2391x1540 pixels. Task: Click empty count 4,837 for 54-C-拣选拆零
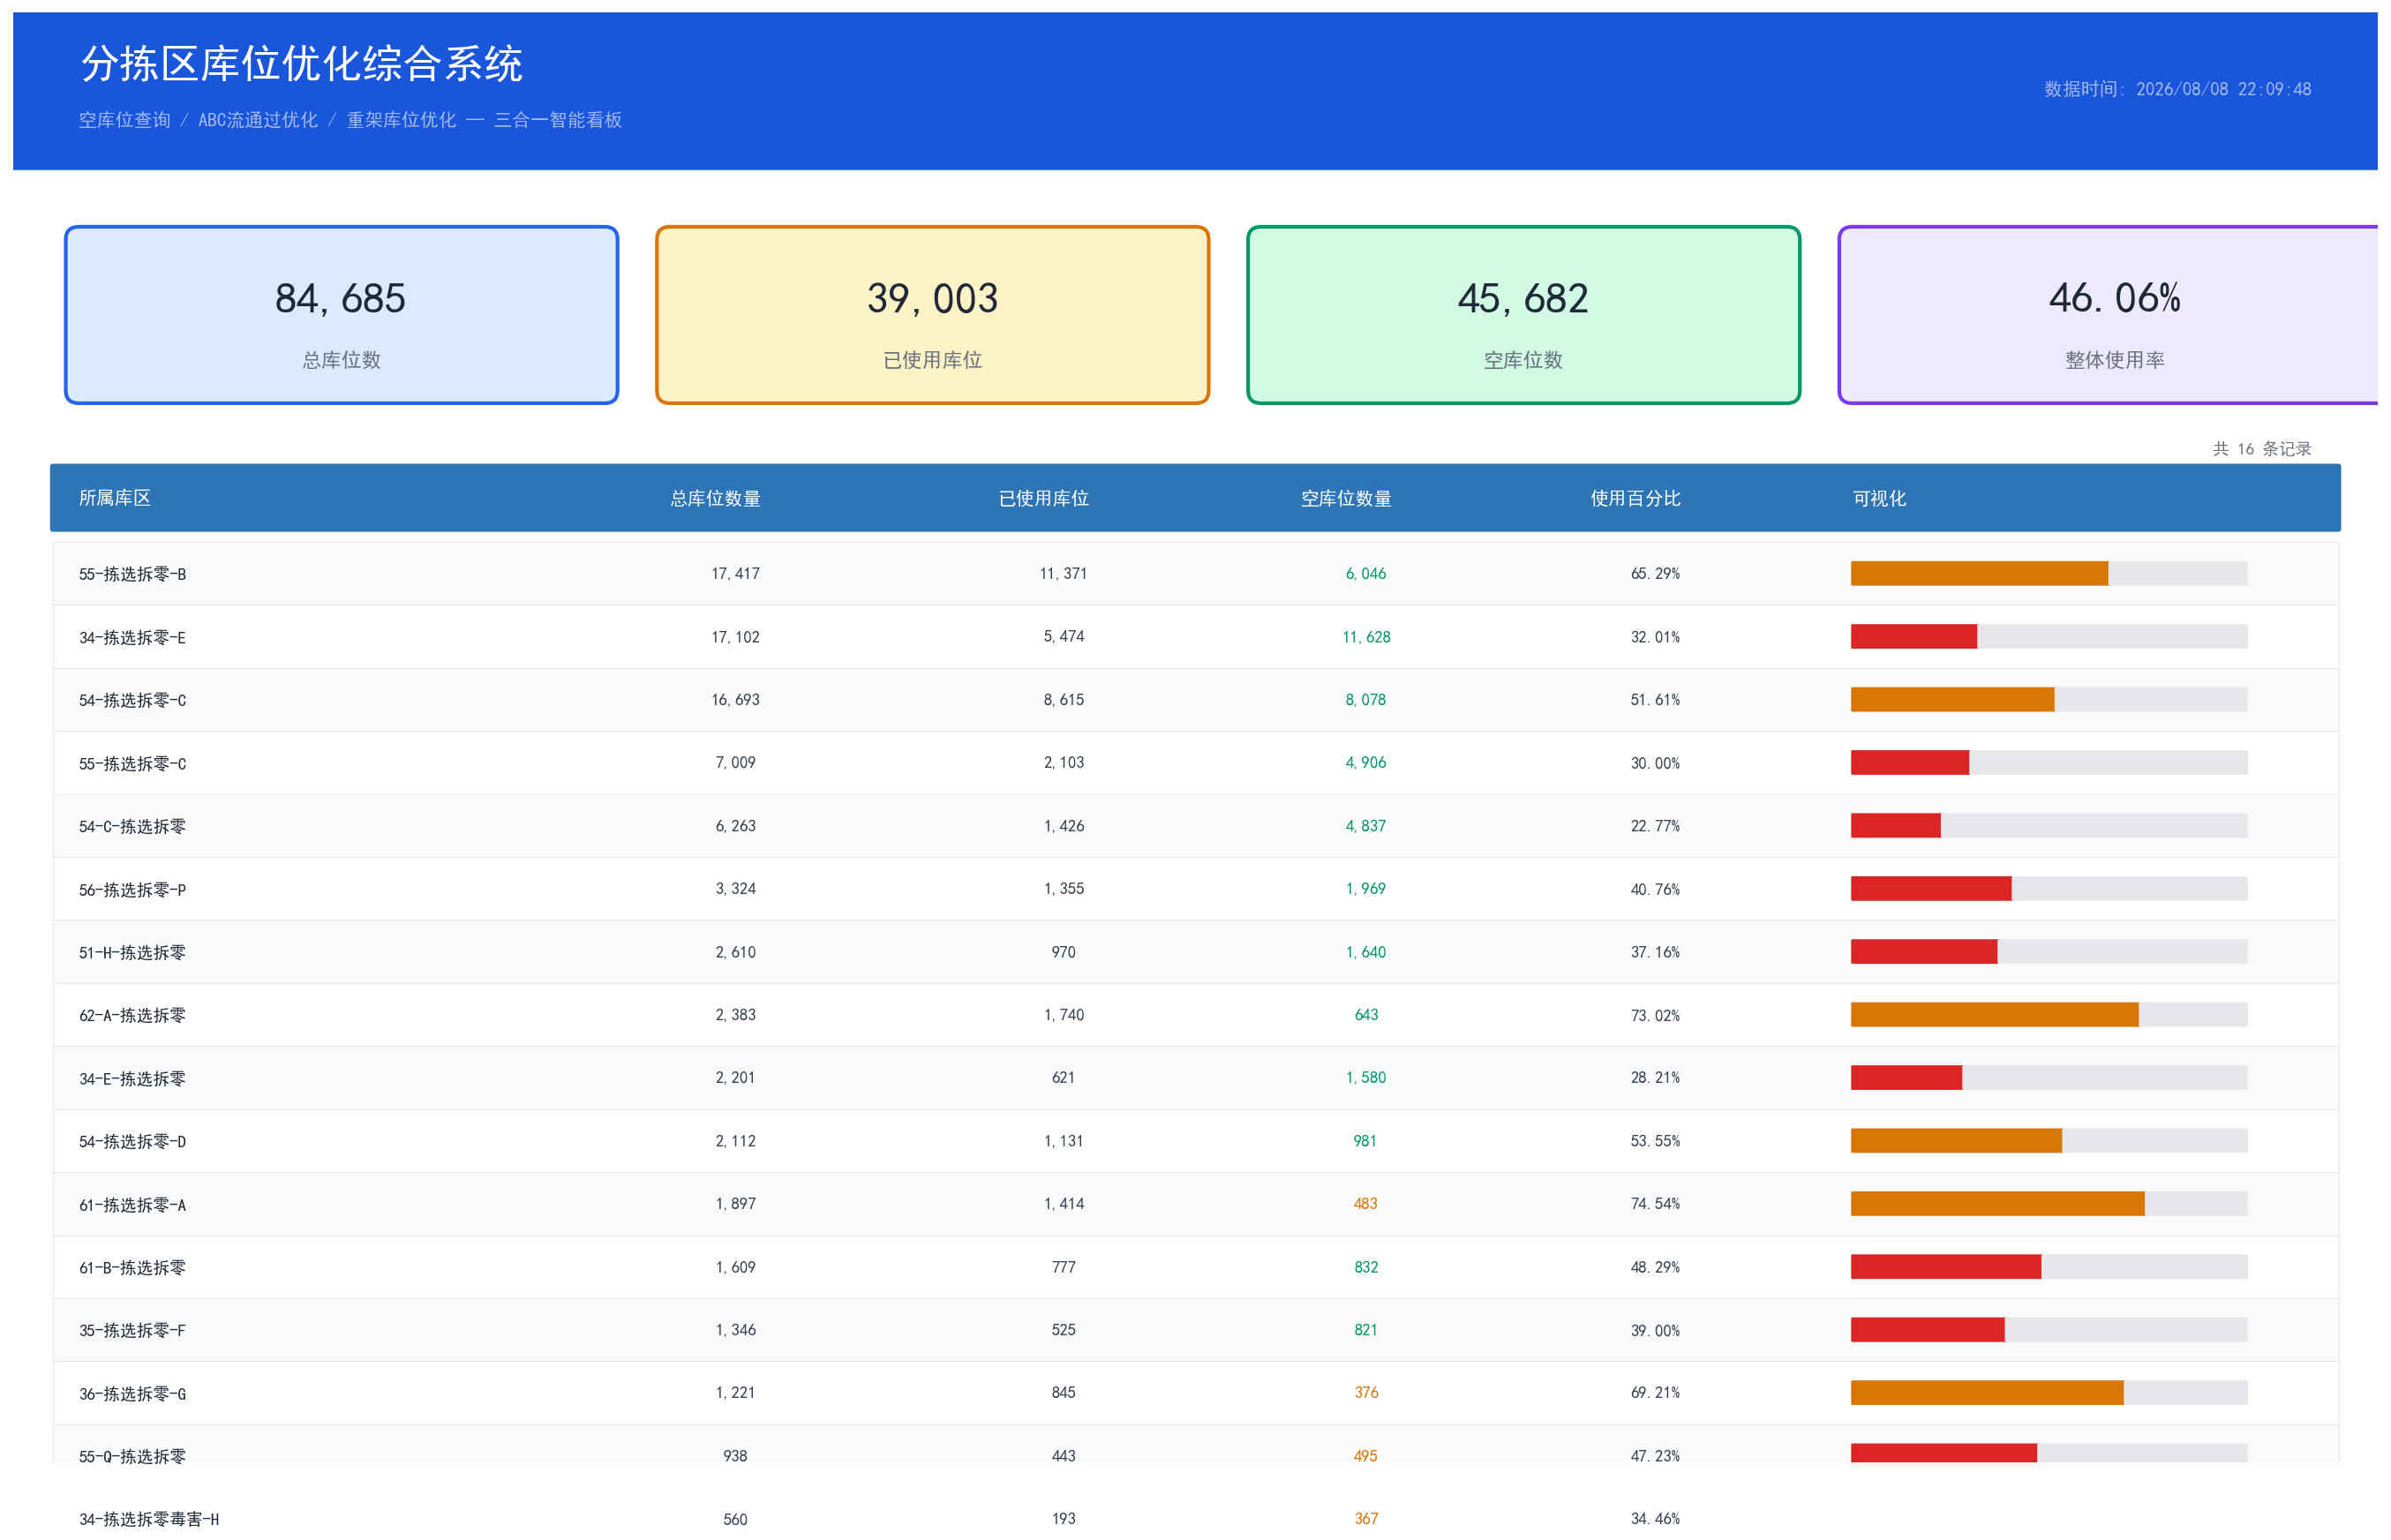(1365, 825)
